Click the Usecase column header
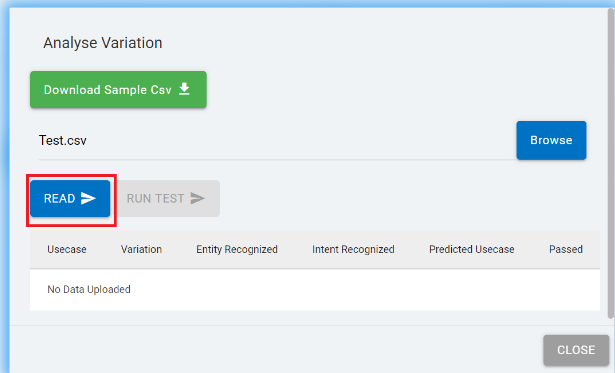This screenshot has width=615, height=373. (x=67, y=249)
